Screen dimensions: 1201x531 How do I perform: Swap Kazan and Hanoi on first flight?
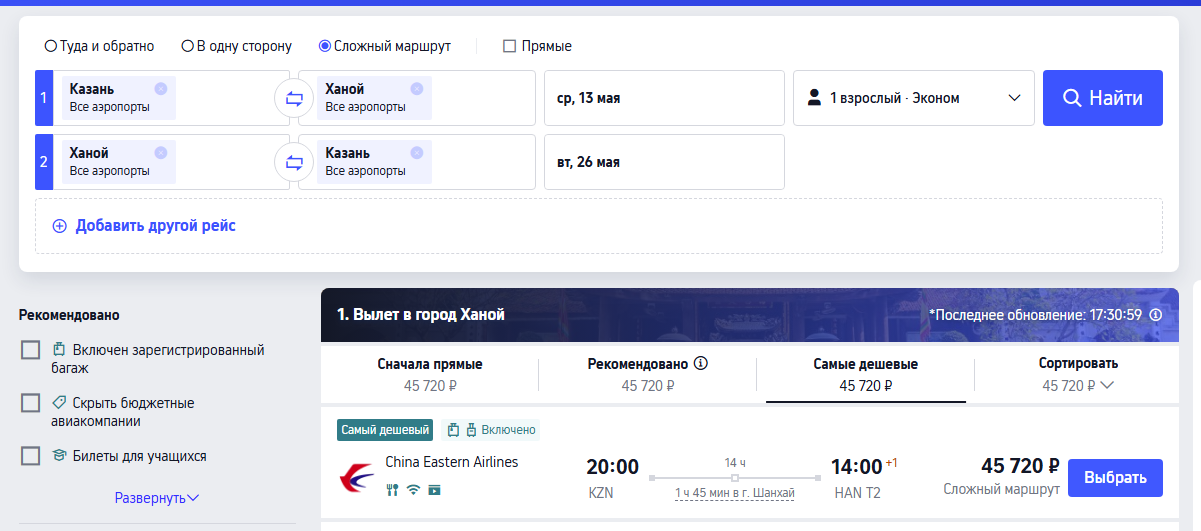tap(294, 98)
